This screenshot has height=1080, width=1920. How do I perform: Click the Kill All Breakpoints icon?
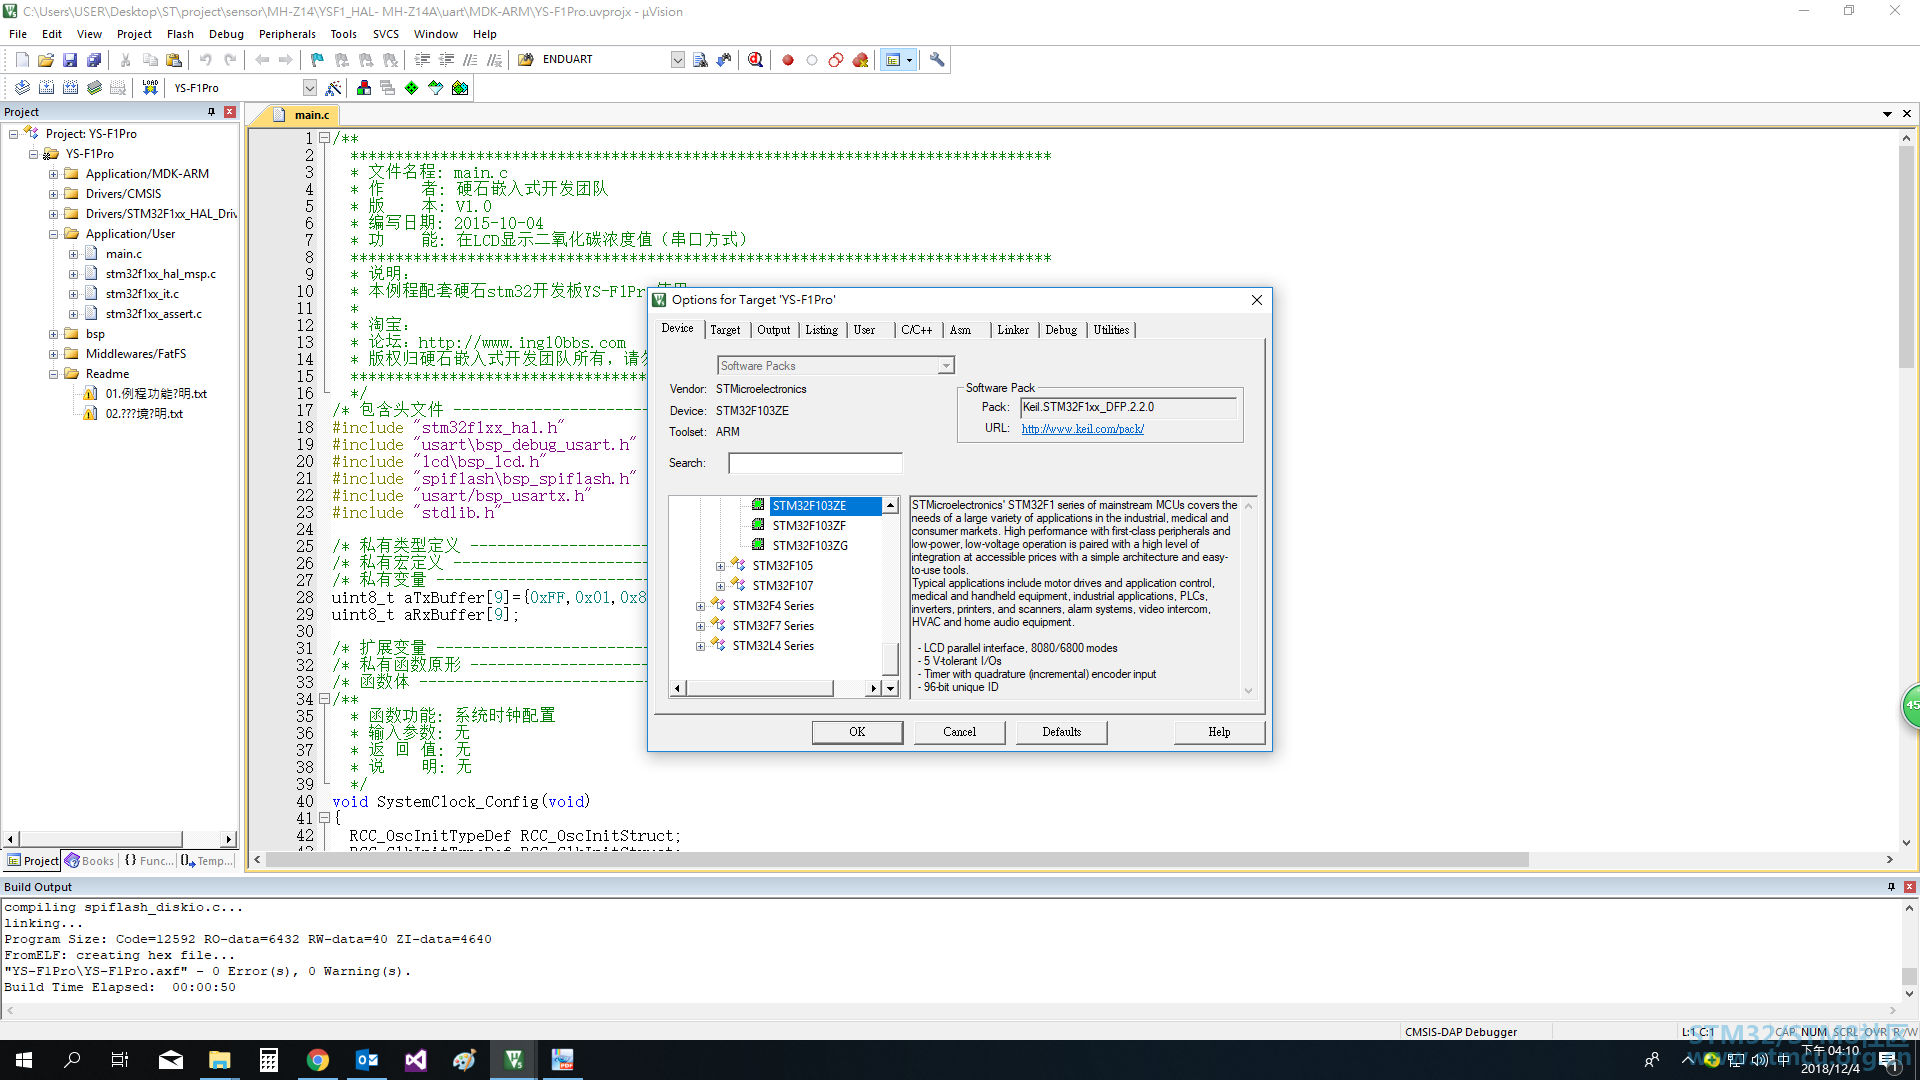point(860,60)
